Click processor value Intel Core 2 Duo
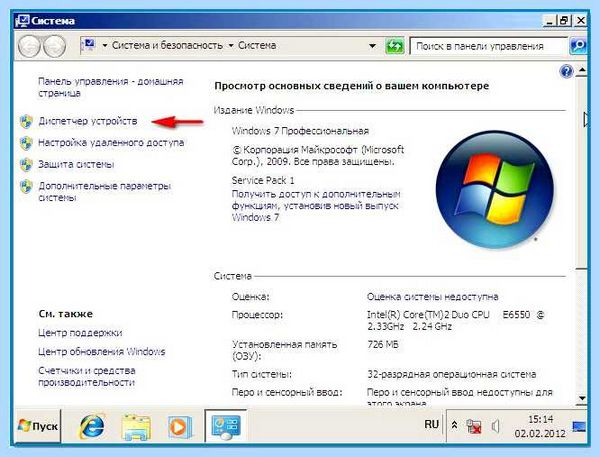The image size is (600, 457). click(x=455, y=320)
